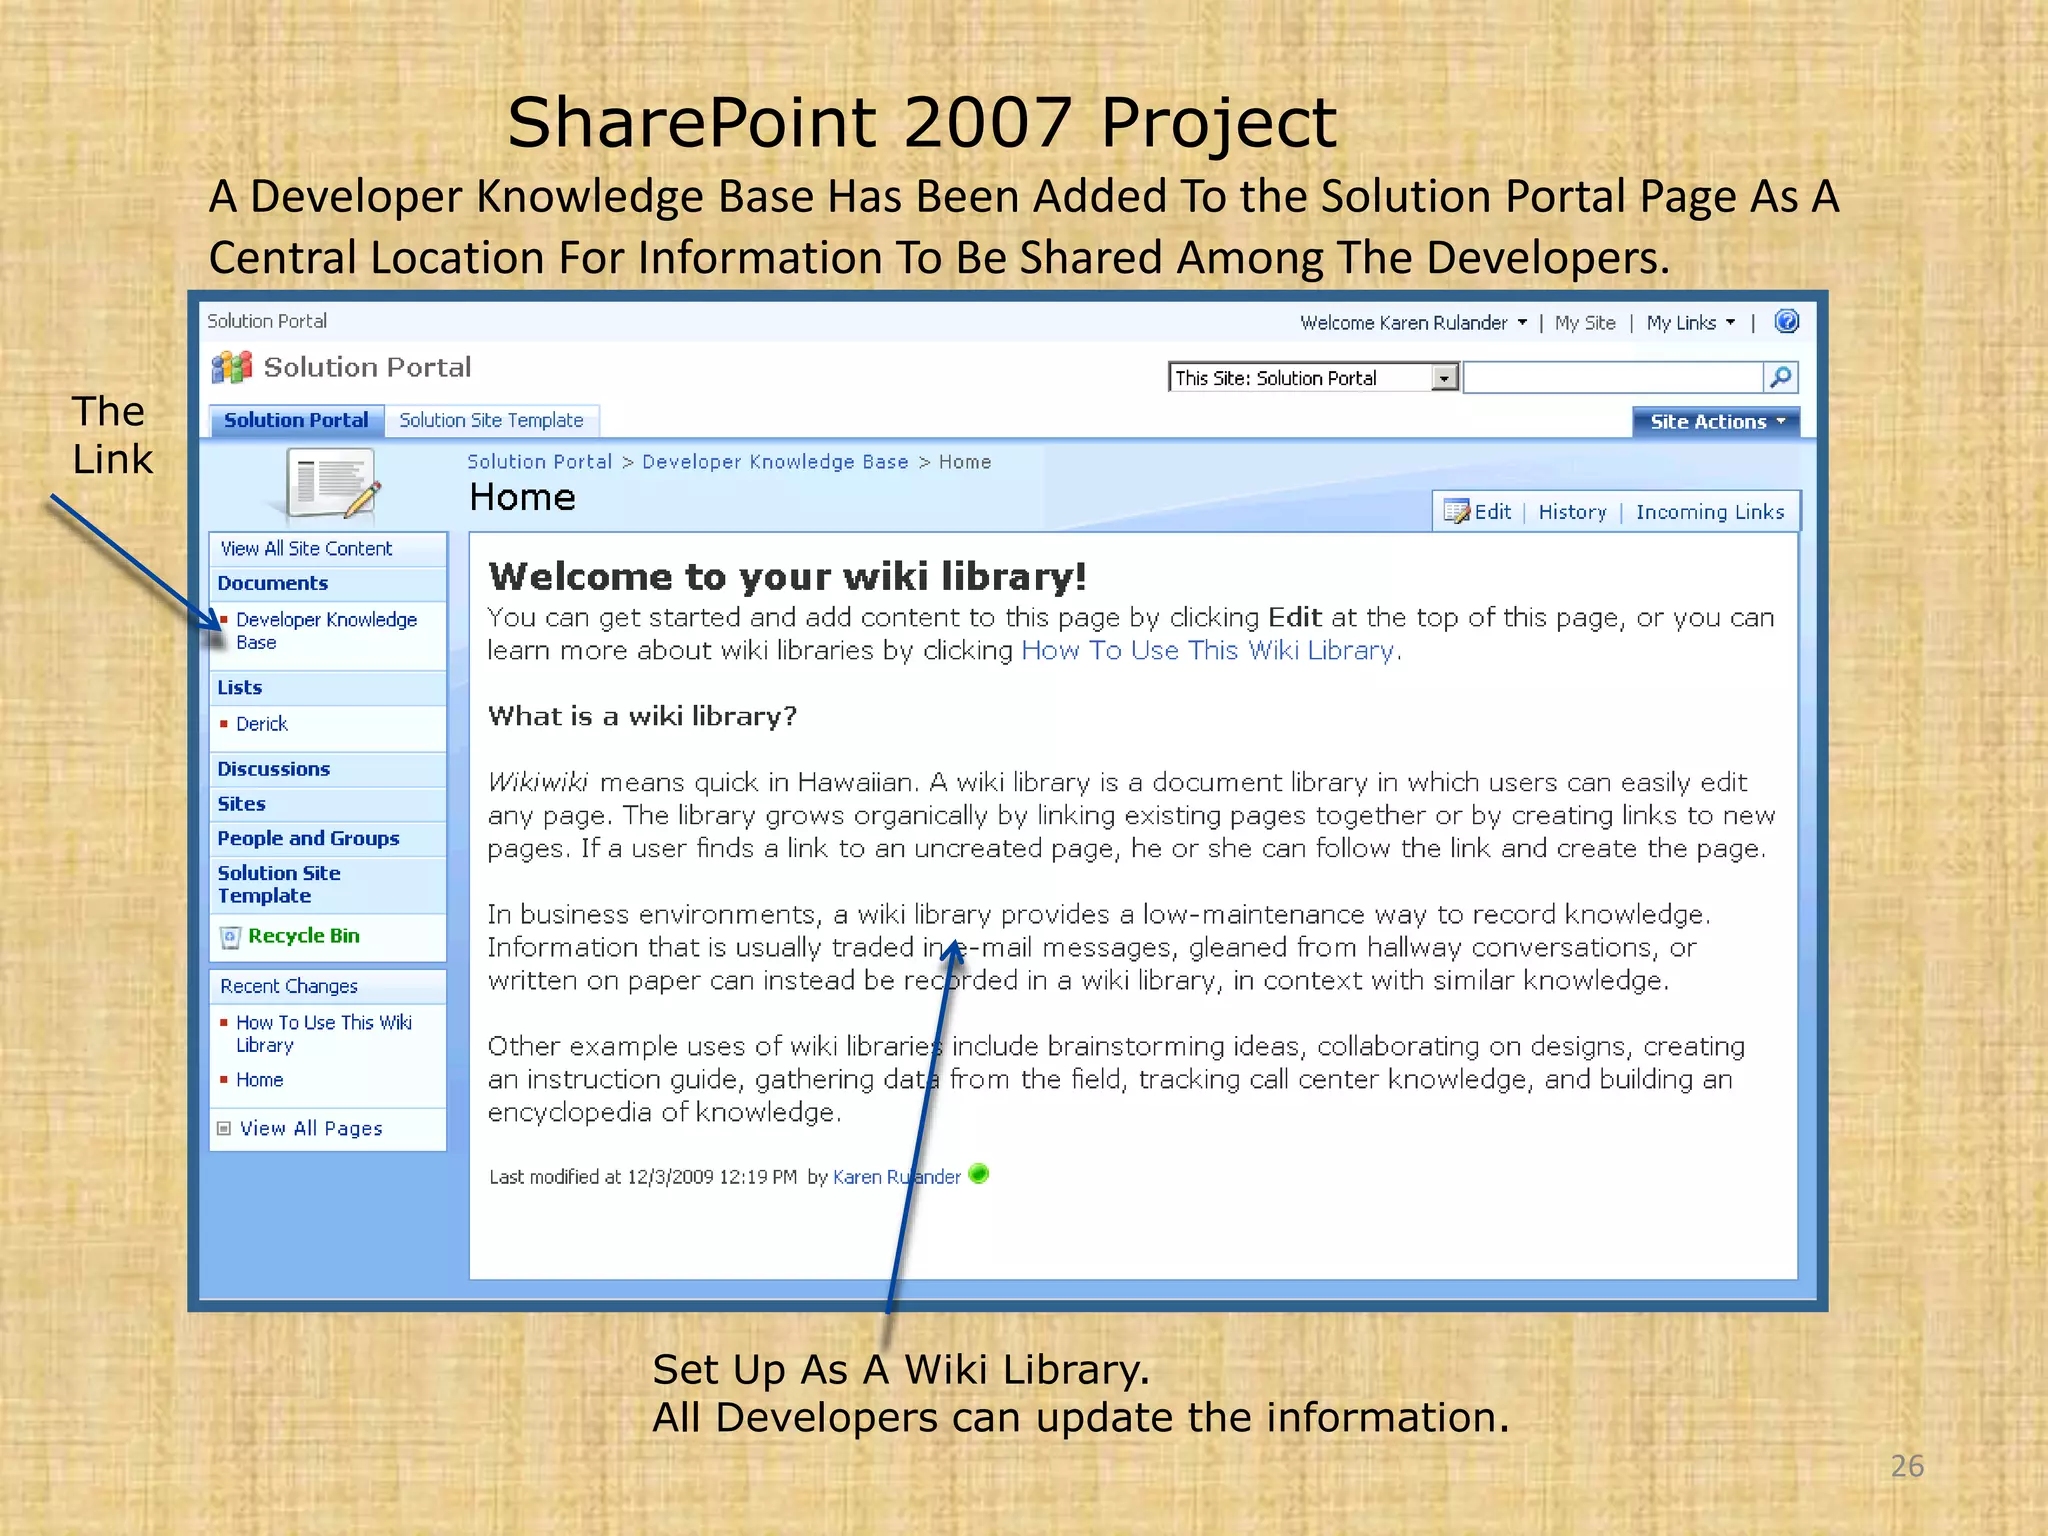The image size is (2048, 1536).
Task: Switch to the Solution Portal tab
Action: point(296,420)
